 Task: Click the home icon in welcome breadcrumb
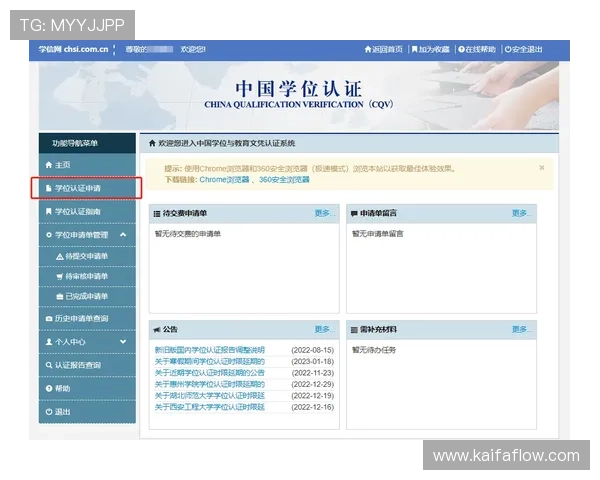point(152,143)
